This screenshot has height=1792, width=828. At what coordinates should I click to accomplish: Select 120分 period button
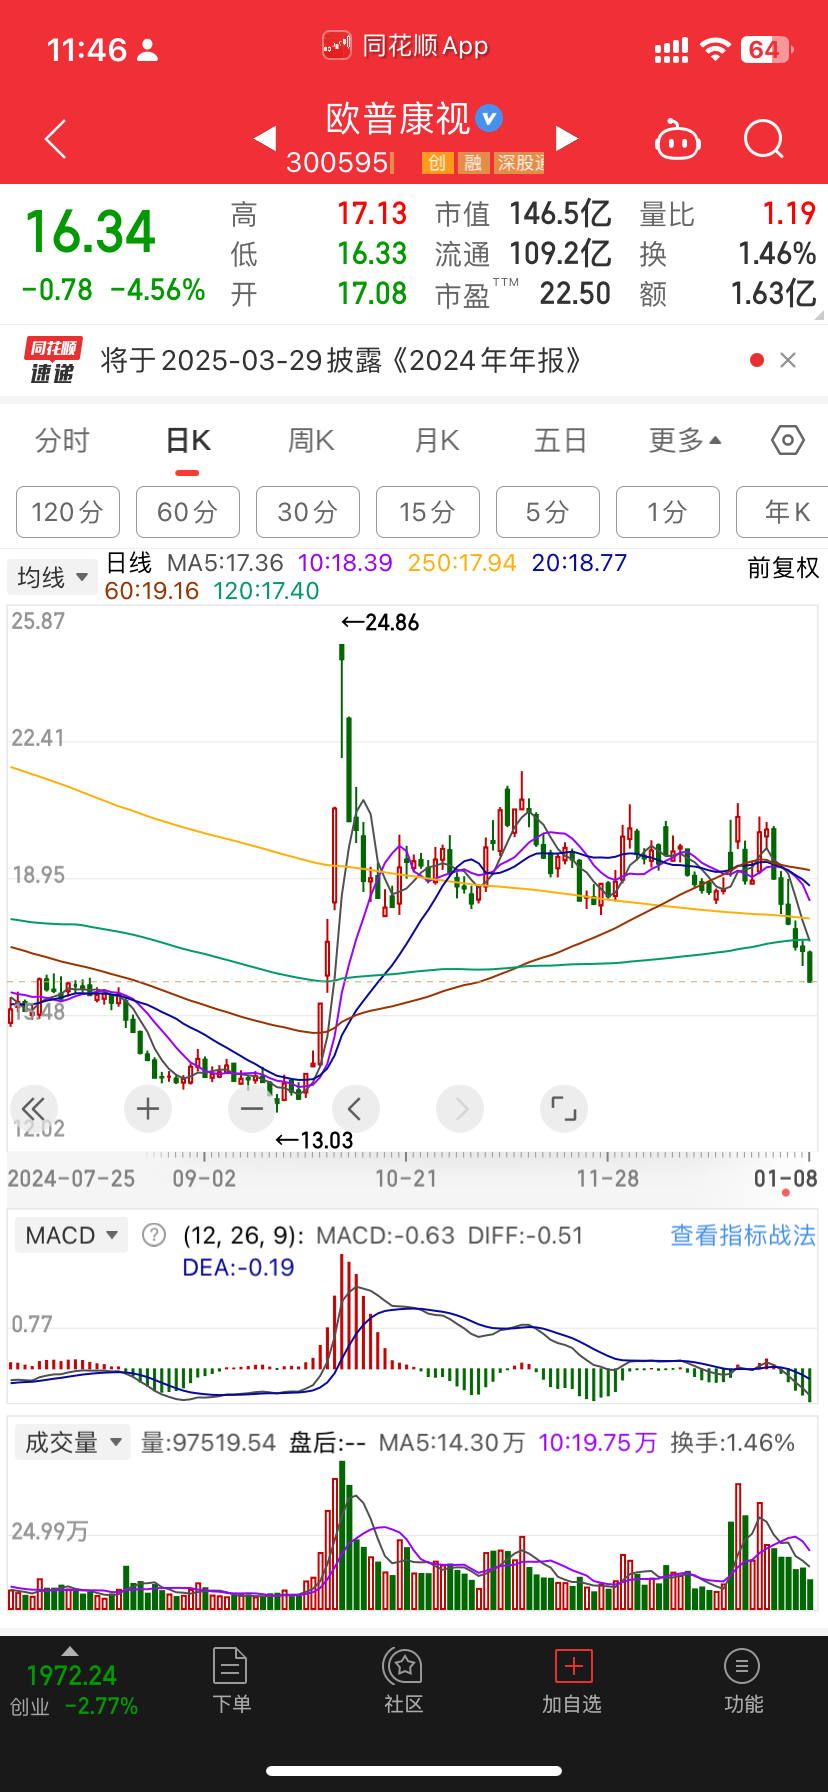(68, 512)
